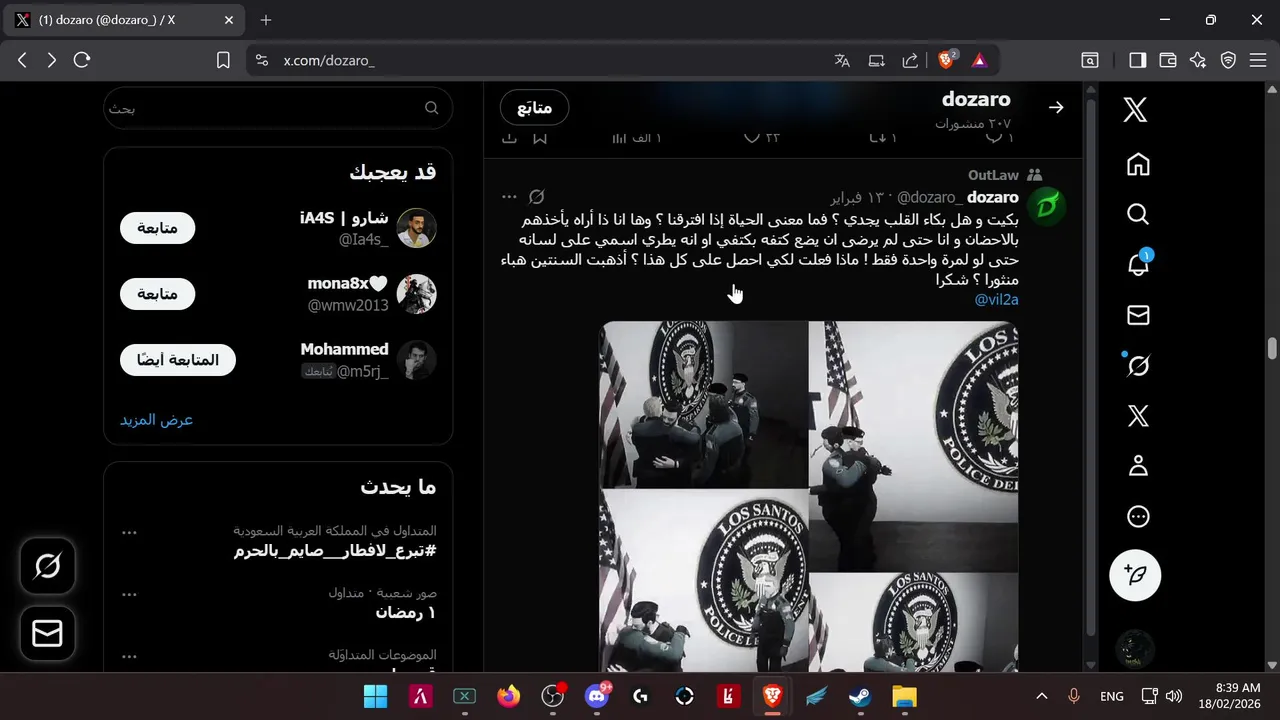Click the compose post feather button
This screenshot has width=1280, height=720.
point(1135,575)
